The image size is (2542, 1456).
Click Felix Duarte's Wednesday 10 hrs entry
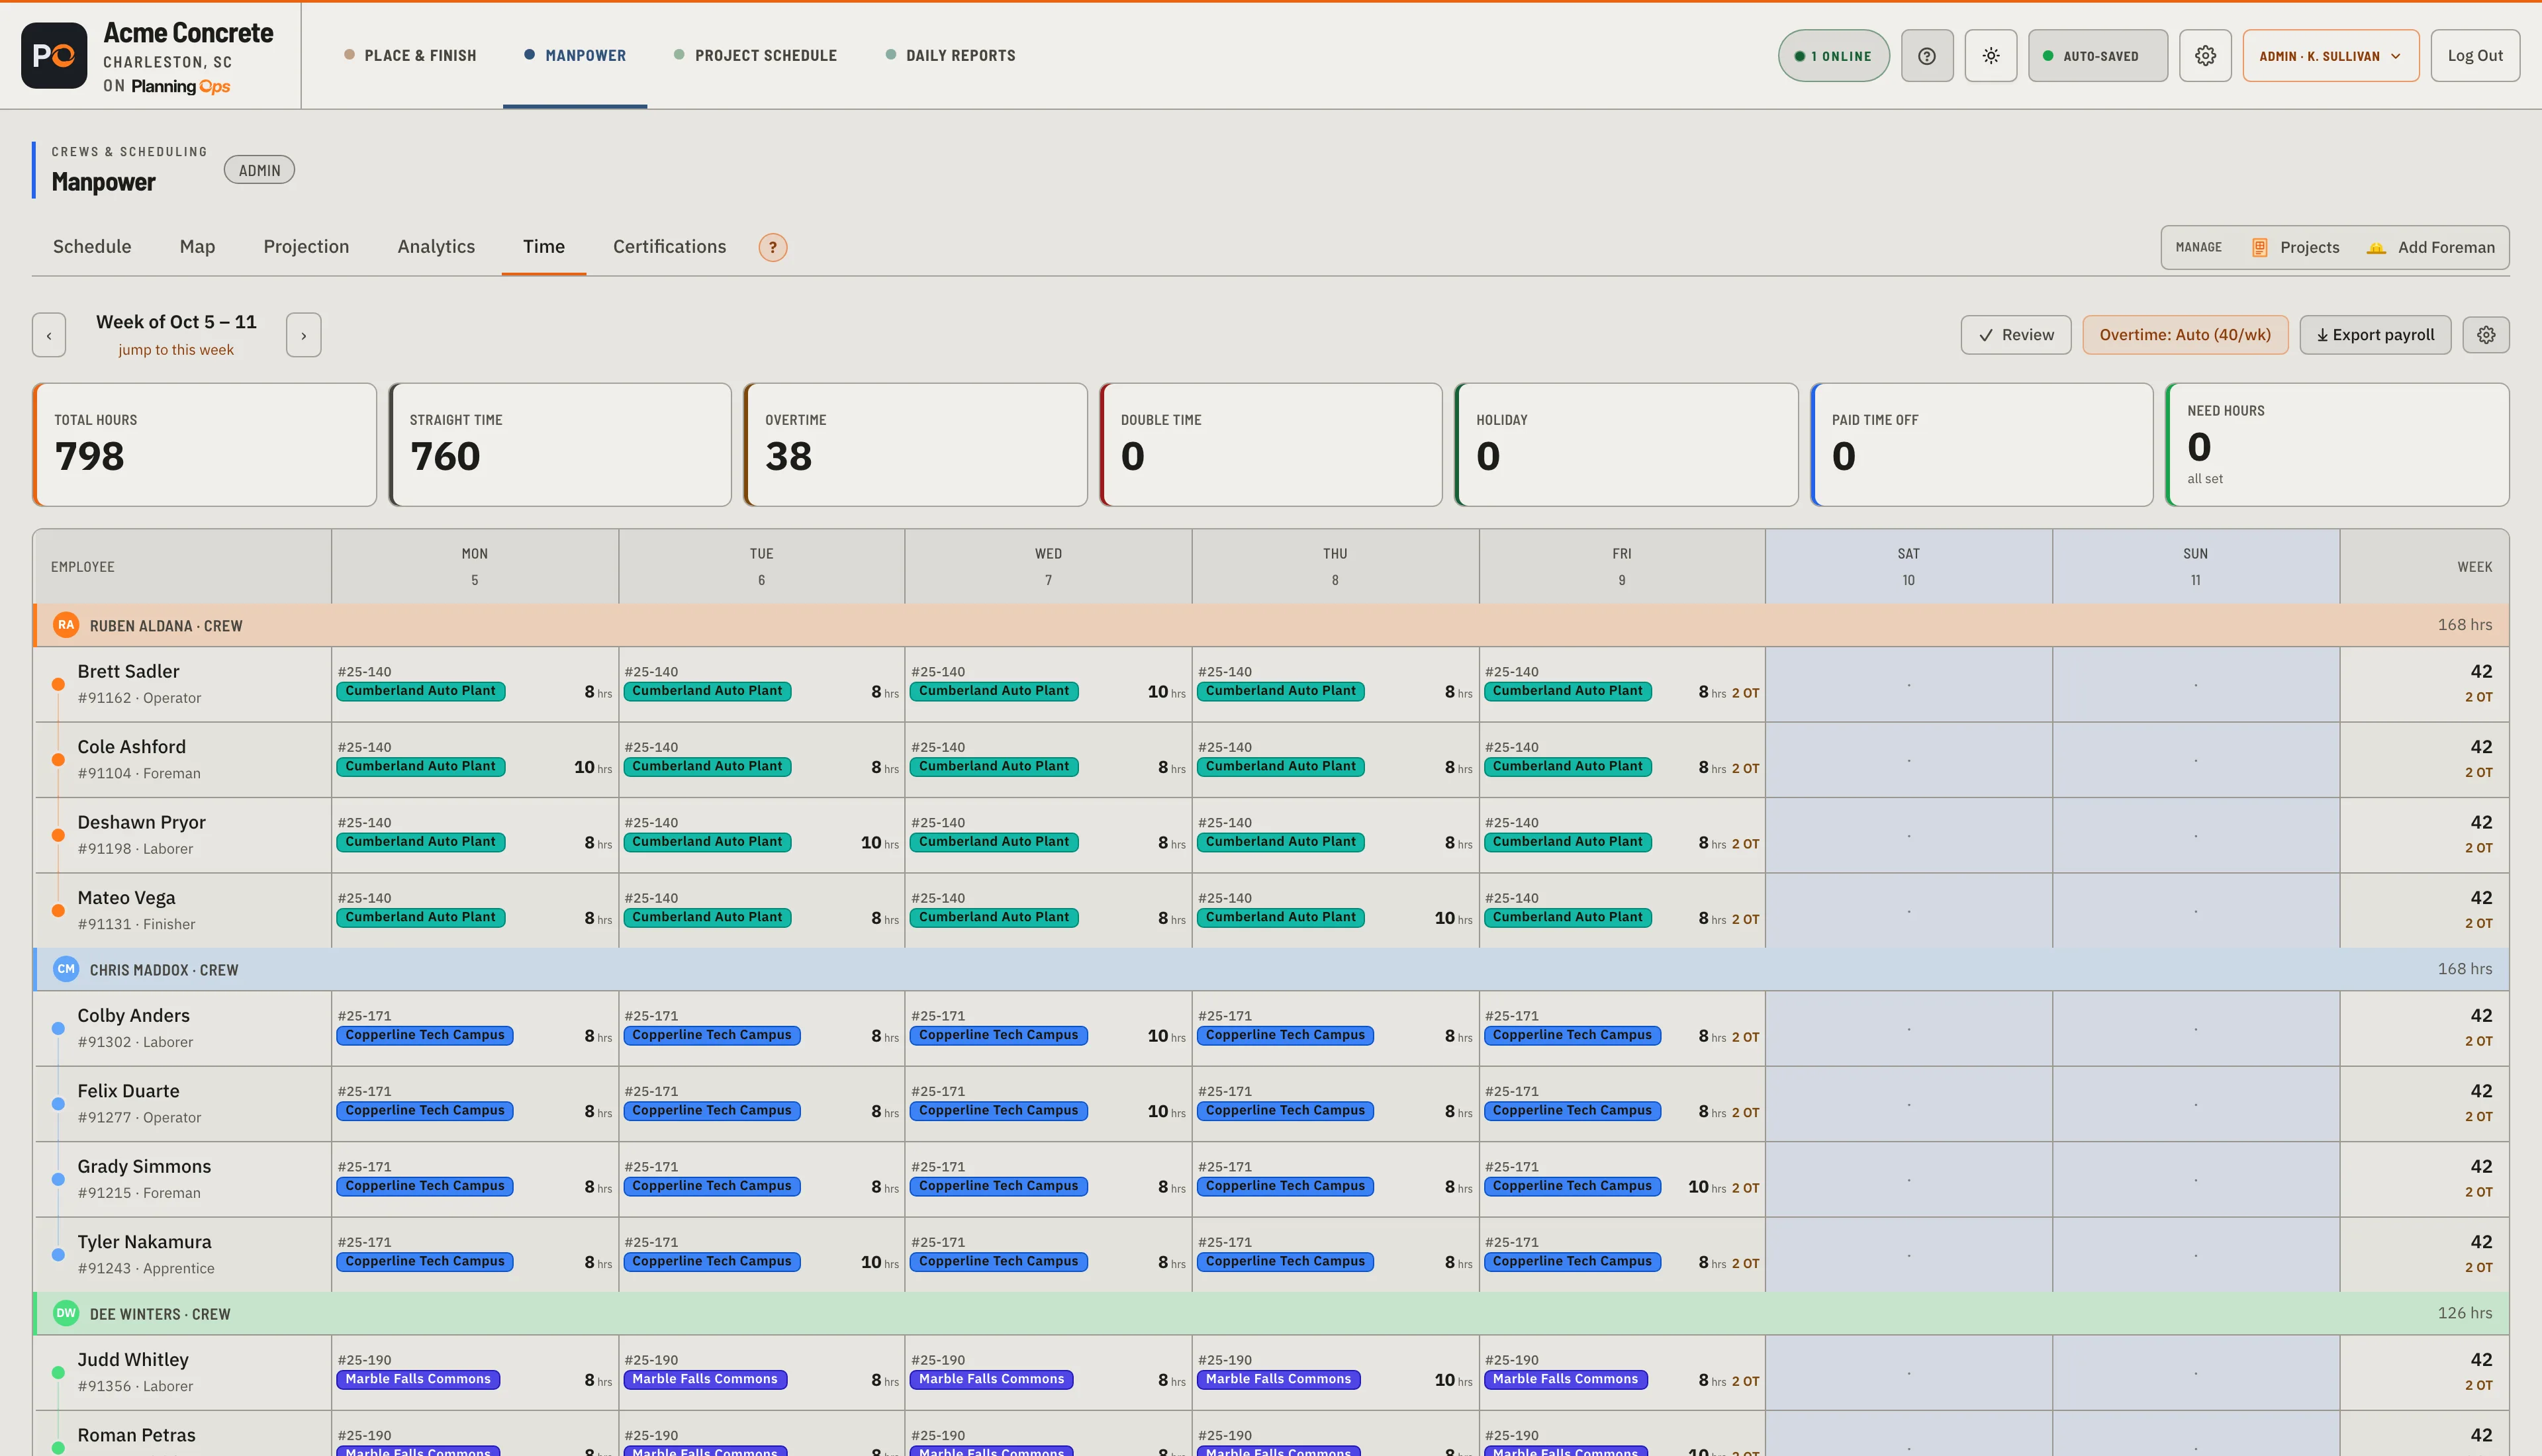(1166, 1111)
